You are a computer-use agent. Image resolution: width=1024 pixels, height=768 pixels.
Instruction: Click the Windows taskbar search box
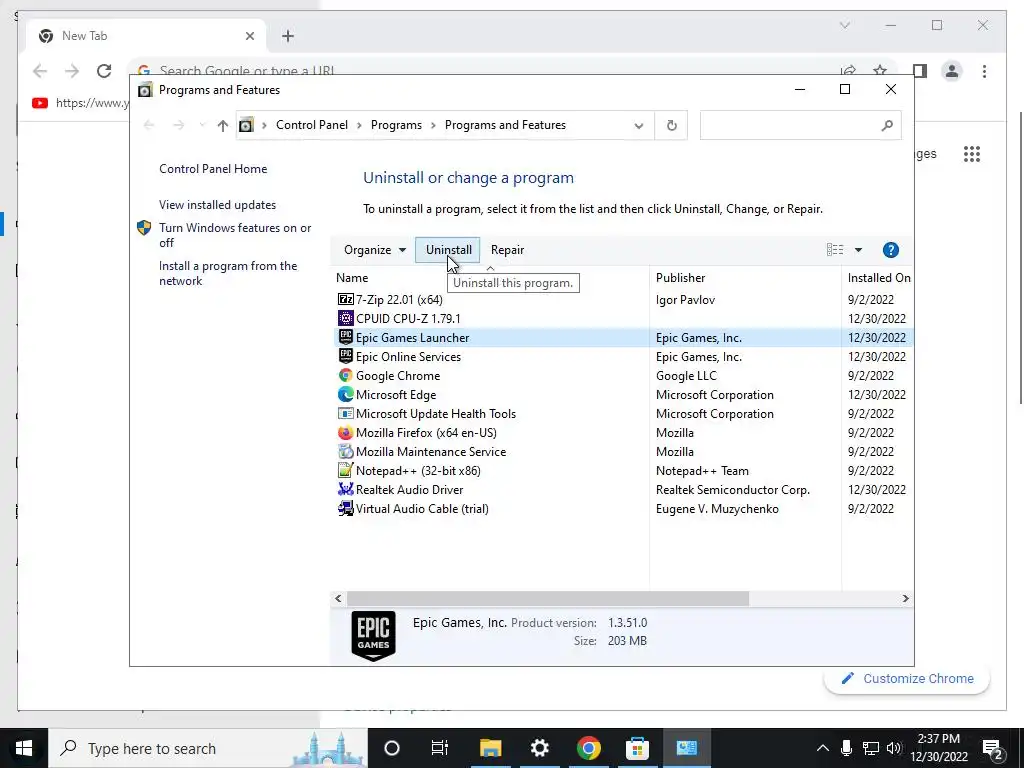coord(207,748)
